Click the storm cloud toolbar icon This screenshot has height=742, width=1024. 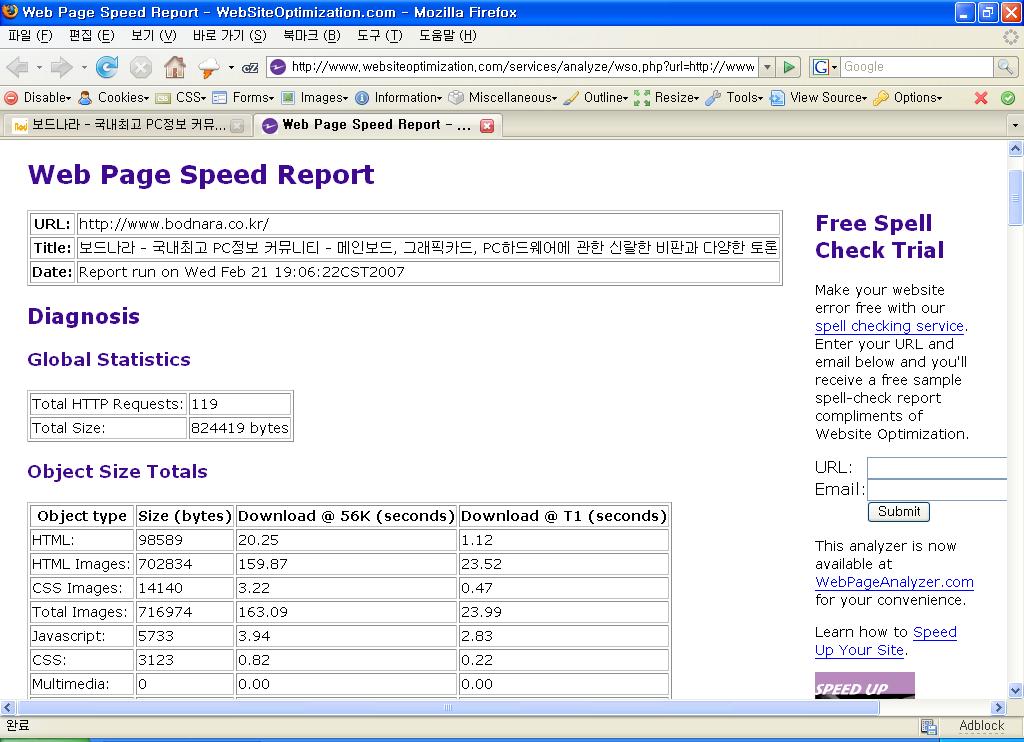click(x=209, y=67)
